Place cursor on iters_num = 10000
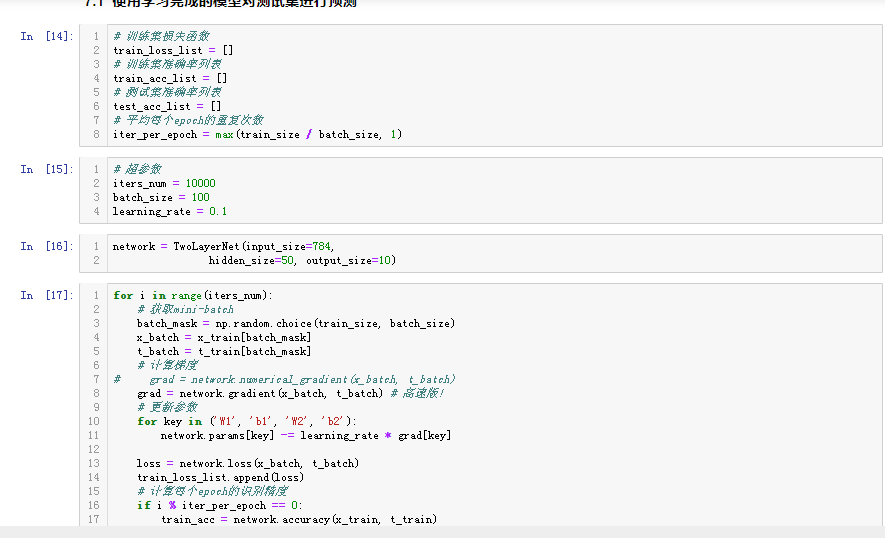885x538 pixels. [164, 183]
